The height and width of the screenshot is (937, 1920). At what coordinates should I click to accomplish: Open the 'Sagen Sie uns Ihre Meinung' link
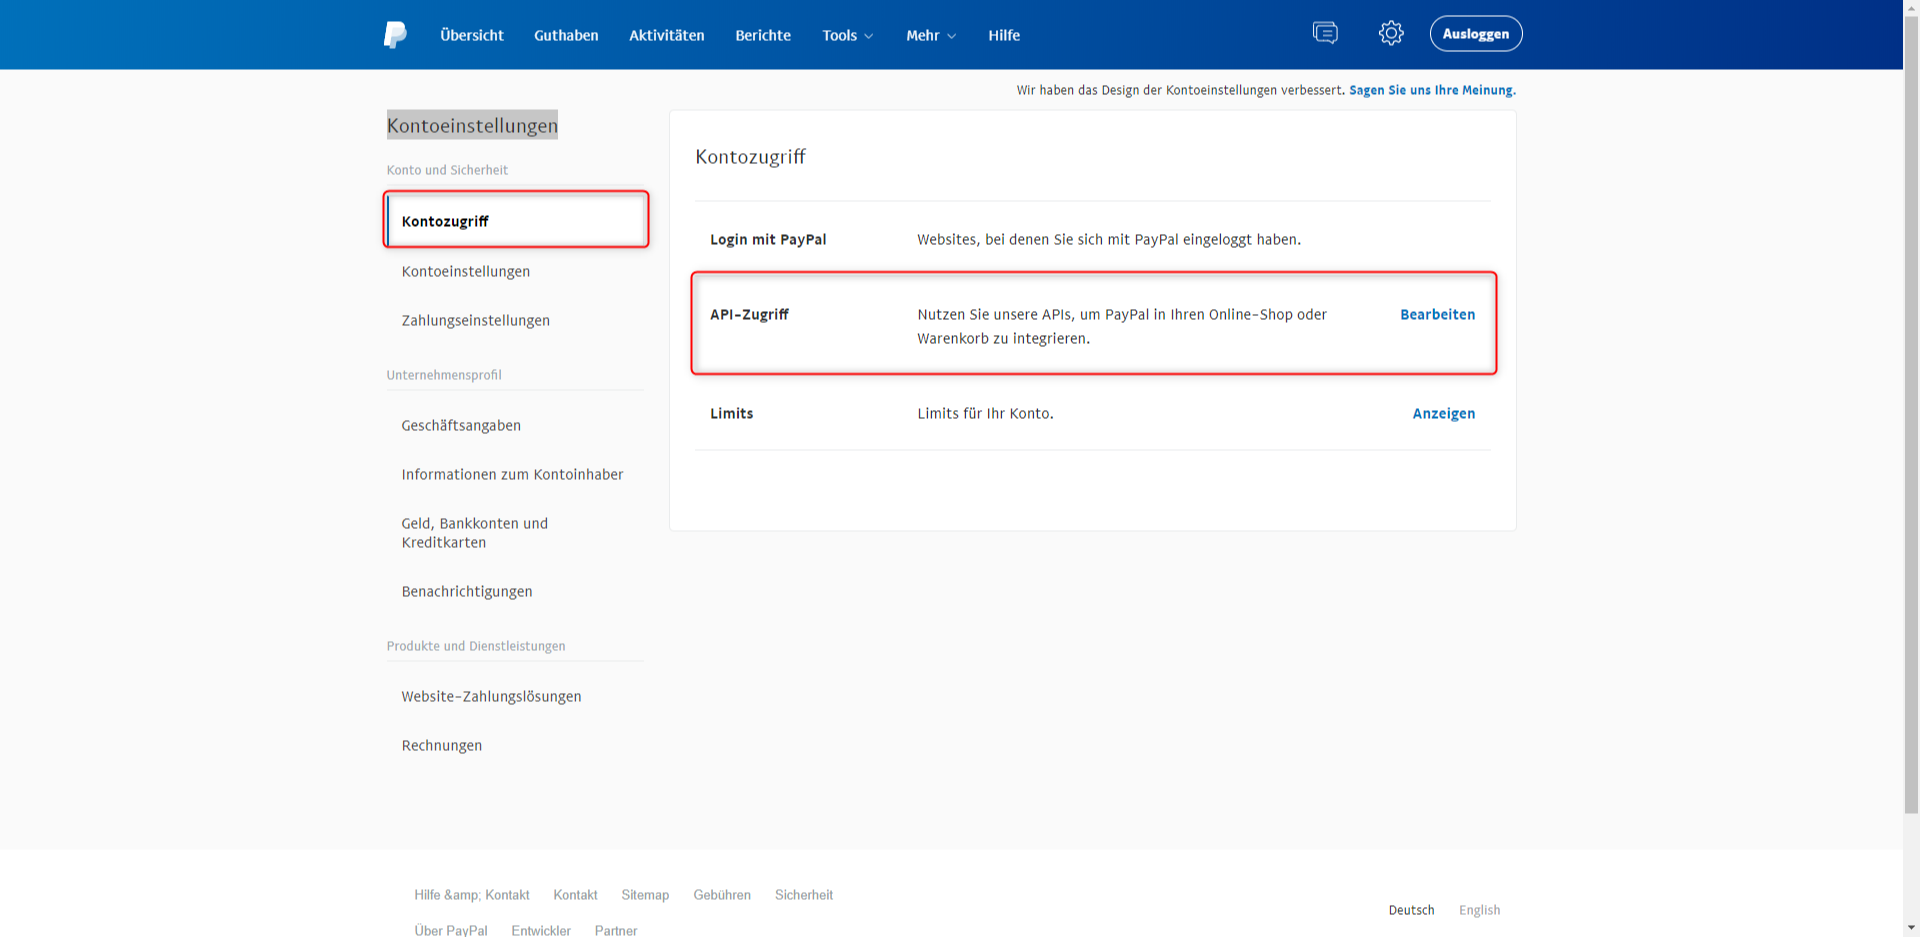click(x=1432, y=90)
